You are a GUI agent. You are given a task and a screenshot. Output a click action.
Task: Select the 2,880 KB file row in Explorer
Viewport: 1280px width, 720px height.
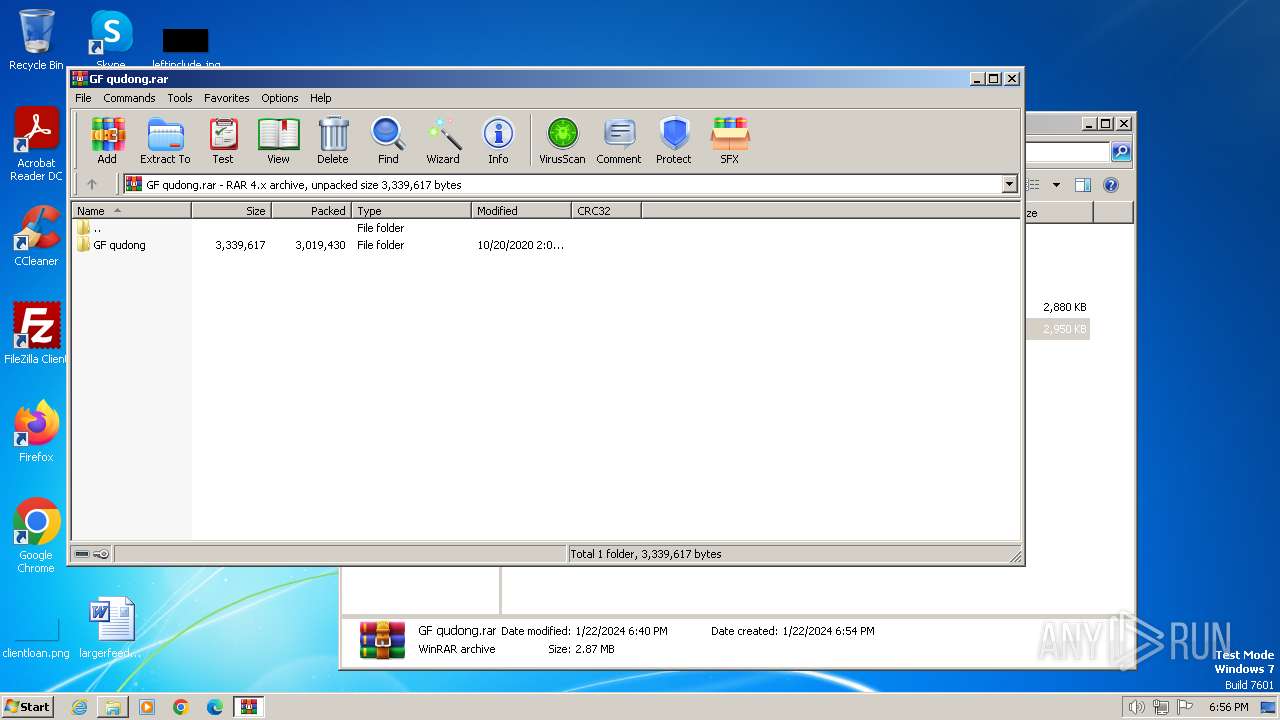1058,307
